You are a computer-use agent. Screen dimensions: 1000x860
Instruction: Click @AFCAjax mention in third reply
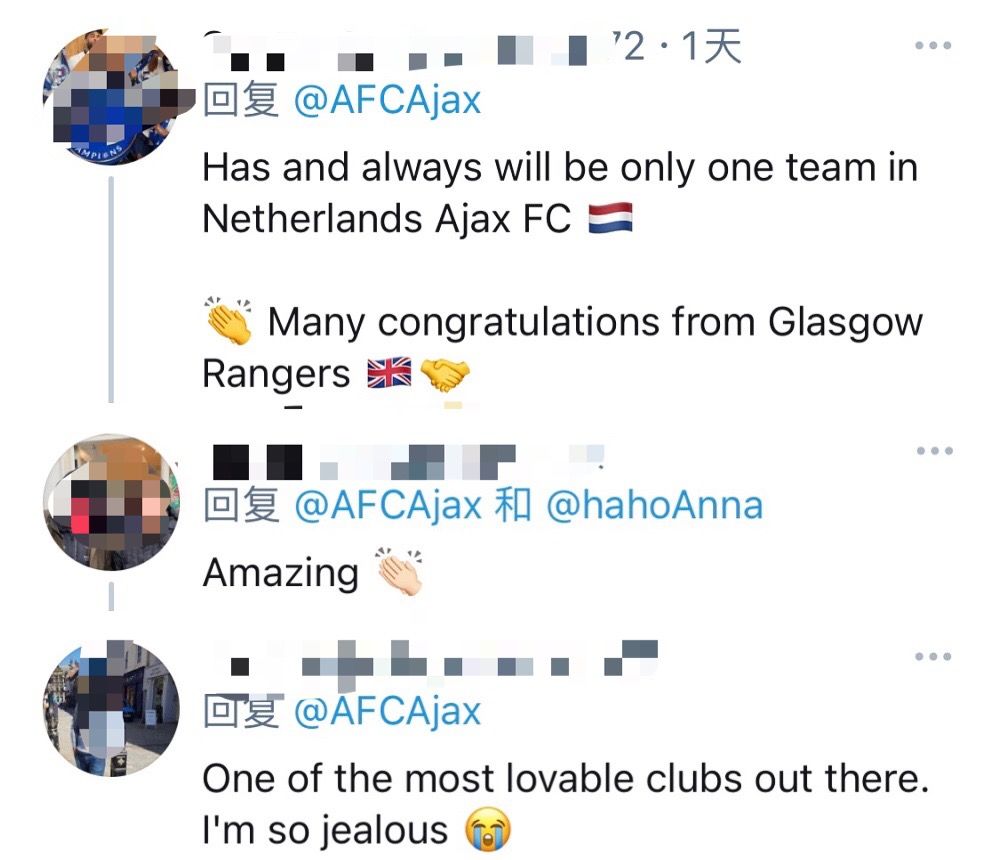pyautogui.click(x=386, y=711)
